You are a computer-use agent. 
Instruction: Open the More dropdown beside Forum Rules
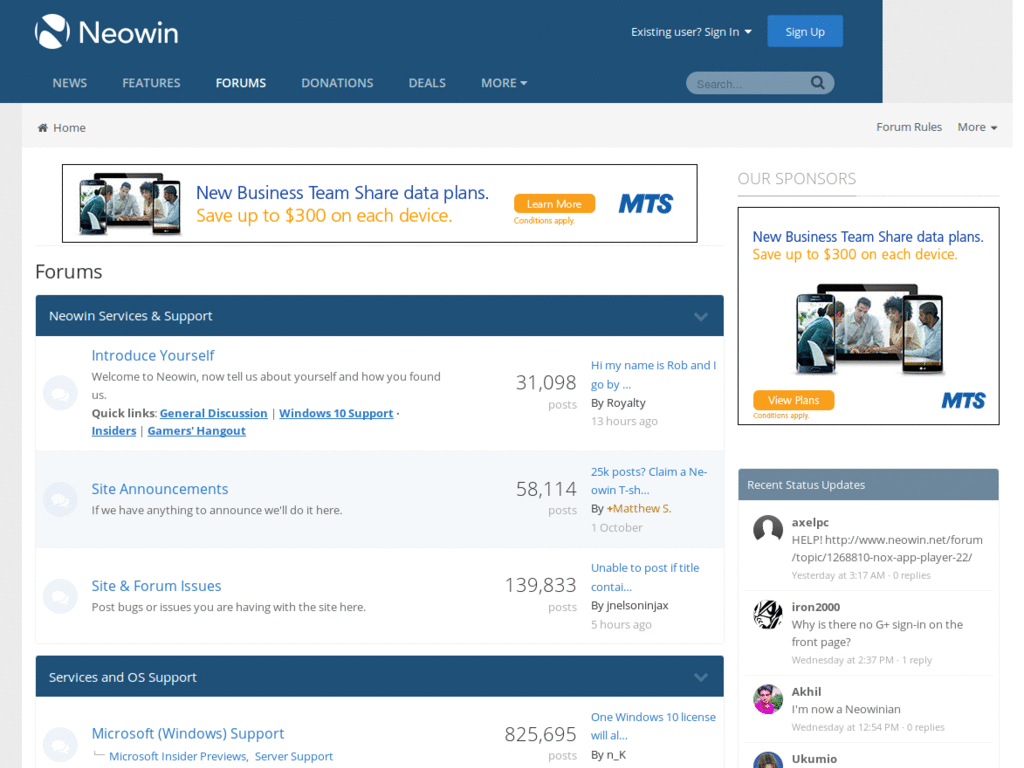(x=977, y=127)
